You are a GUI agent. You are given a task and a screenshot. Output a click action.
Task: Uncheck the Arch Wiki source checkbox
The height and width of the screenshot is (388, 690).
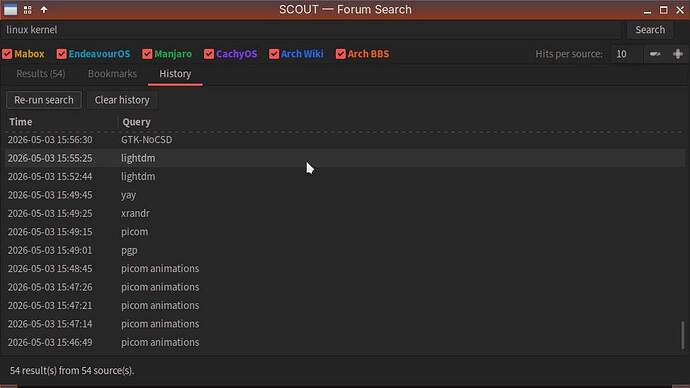coord(274,54)
